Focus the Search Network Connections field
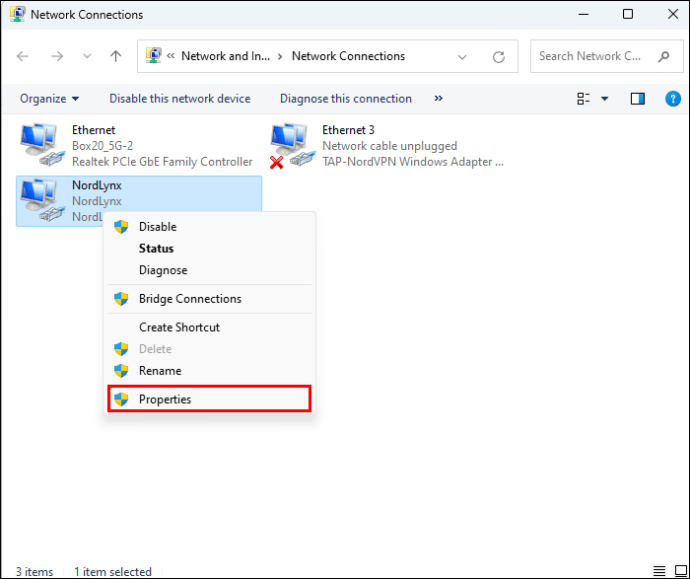This screenshot has width=690, height=579. point(607,56)
